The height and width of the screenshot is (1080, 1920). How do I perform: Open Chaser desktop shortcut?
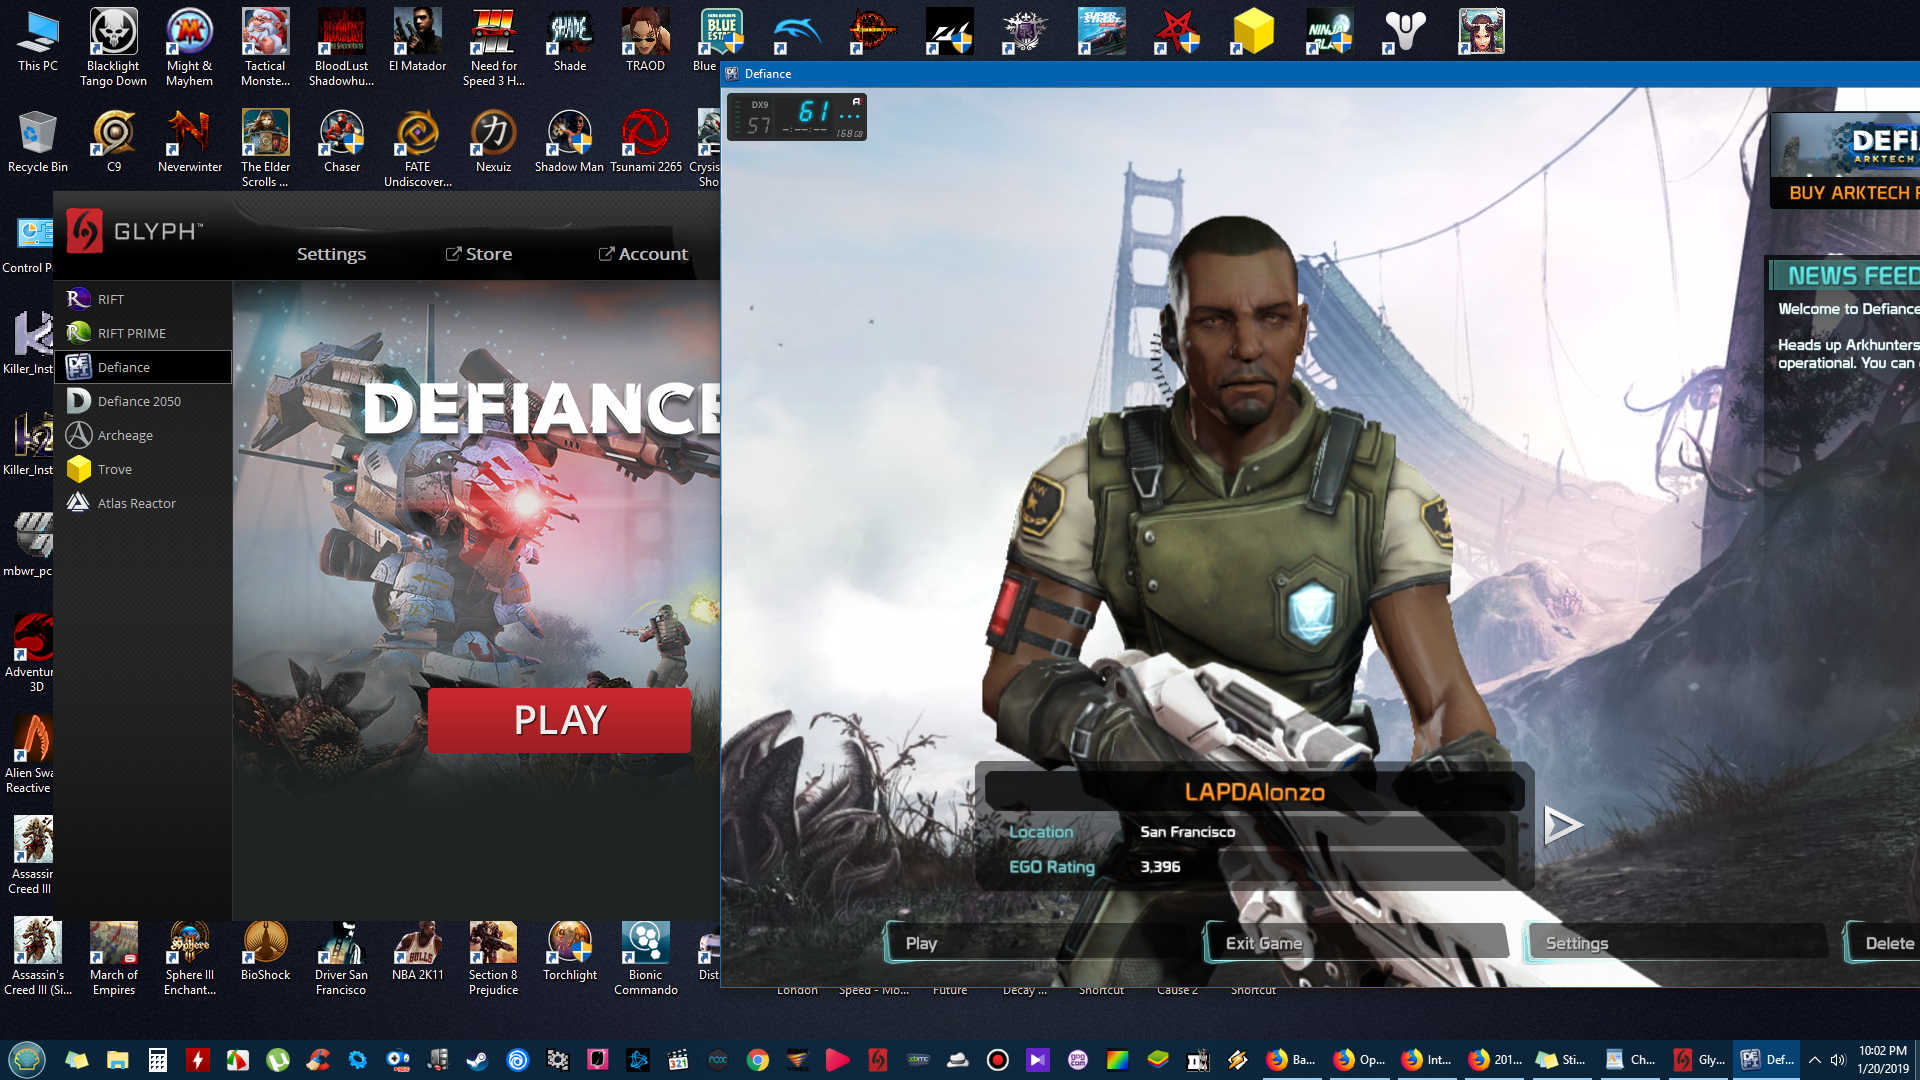[341, 142]
